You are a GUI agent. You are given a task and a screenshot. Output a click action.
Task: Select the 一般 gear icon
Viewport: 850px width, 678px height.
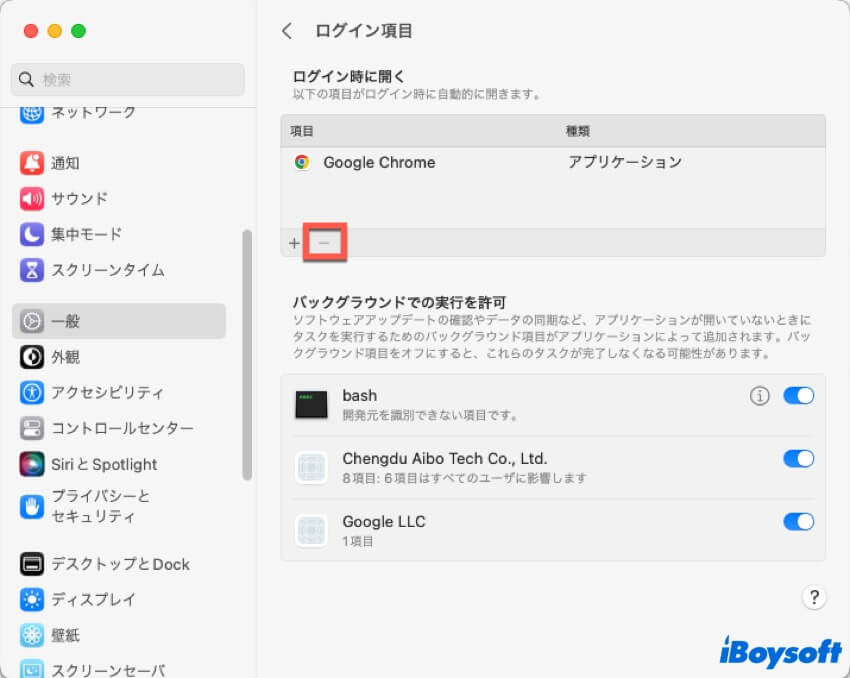(x=32, y=321)
